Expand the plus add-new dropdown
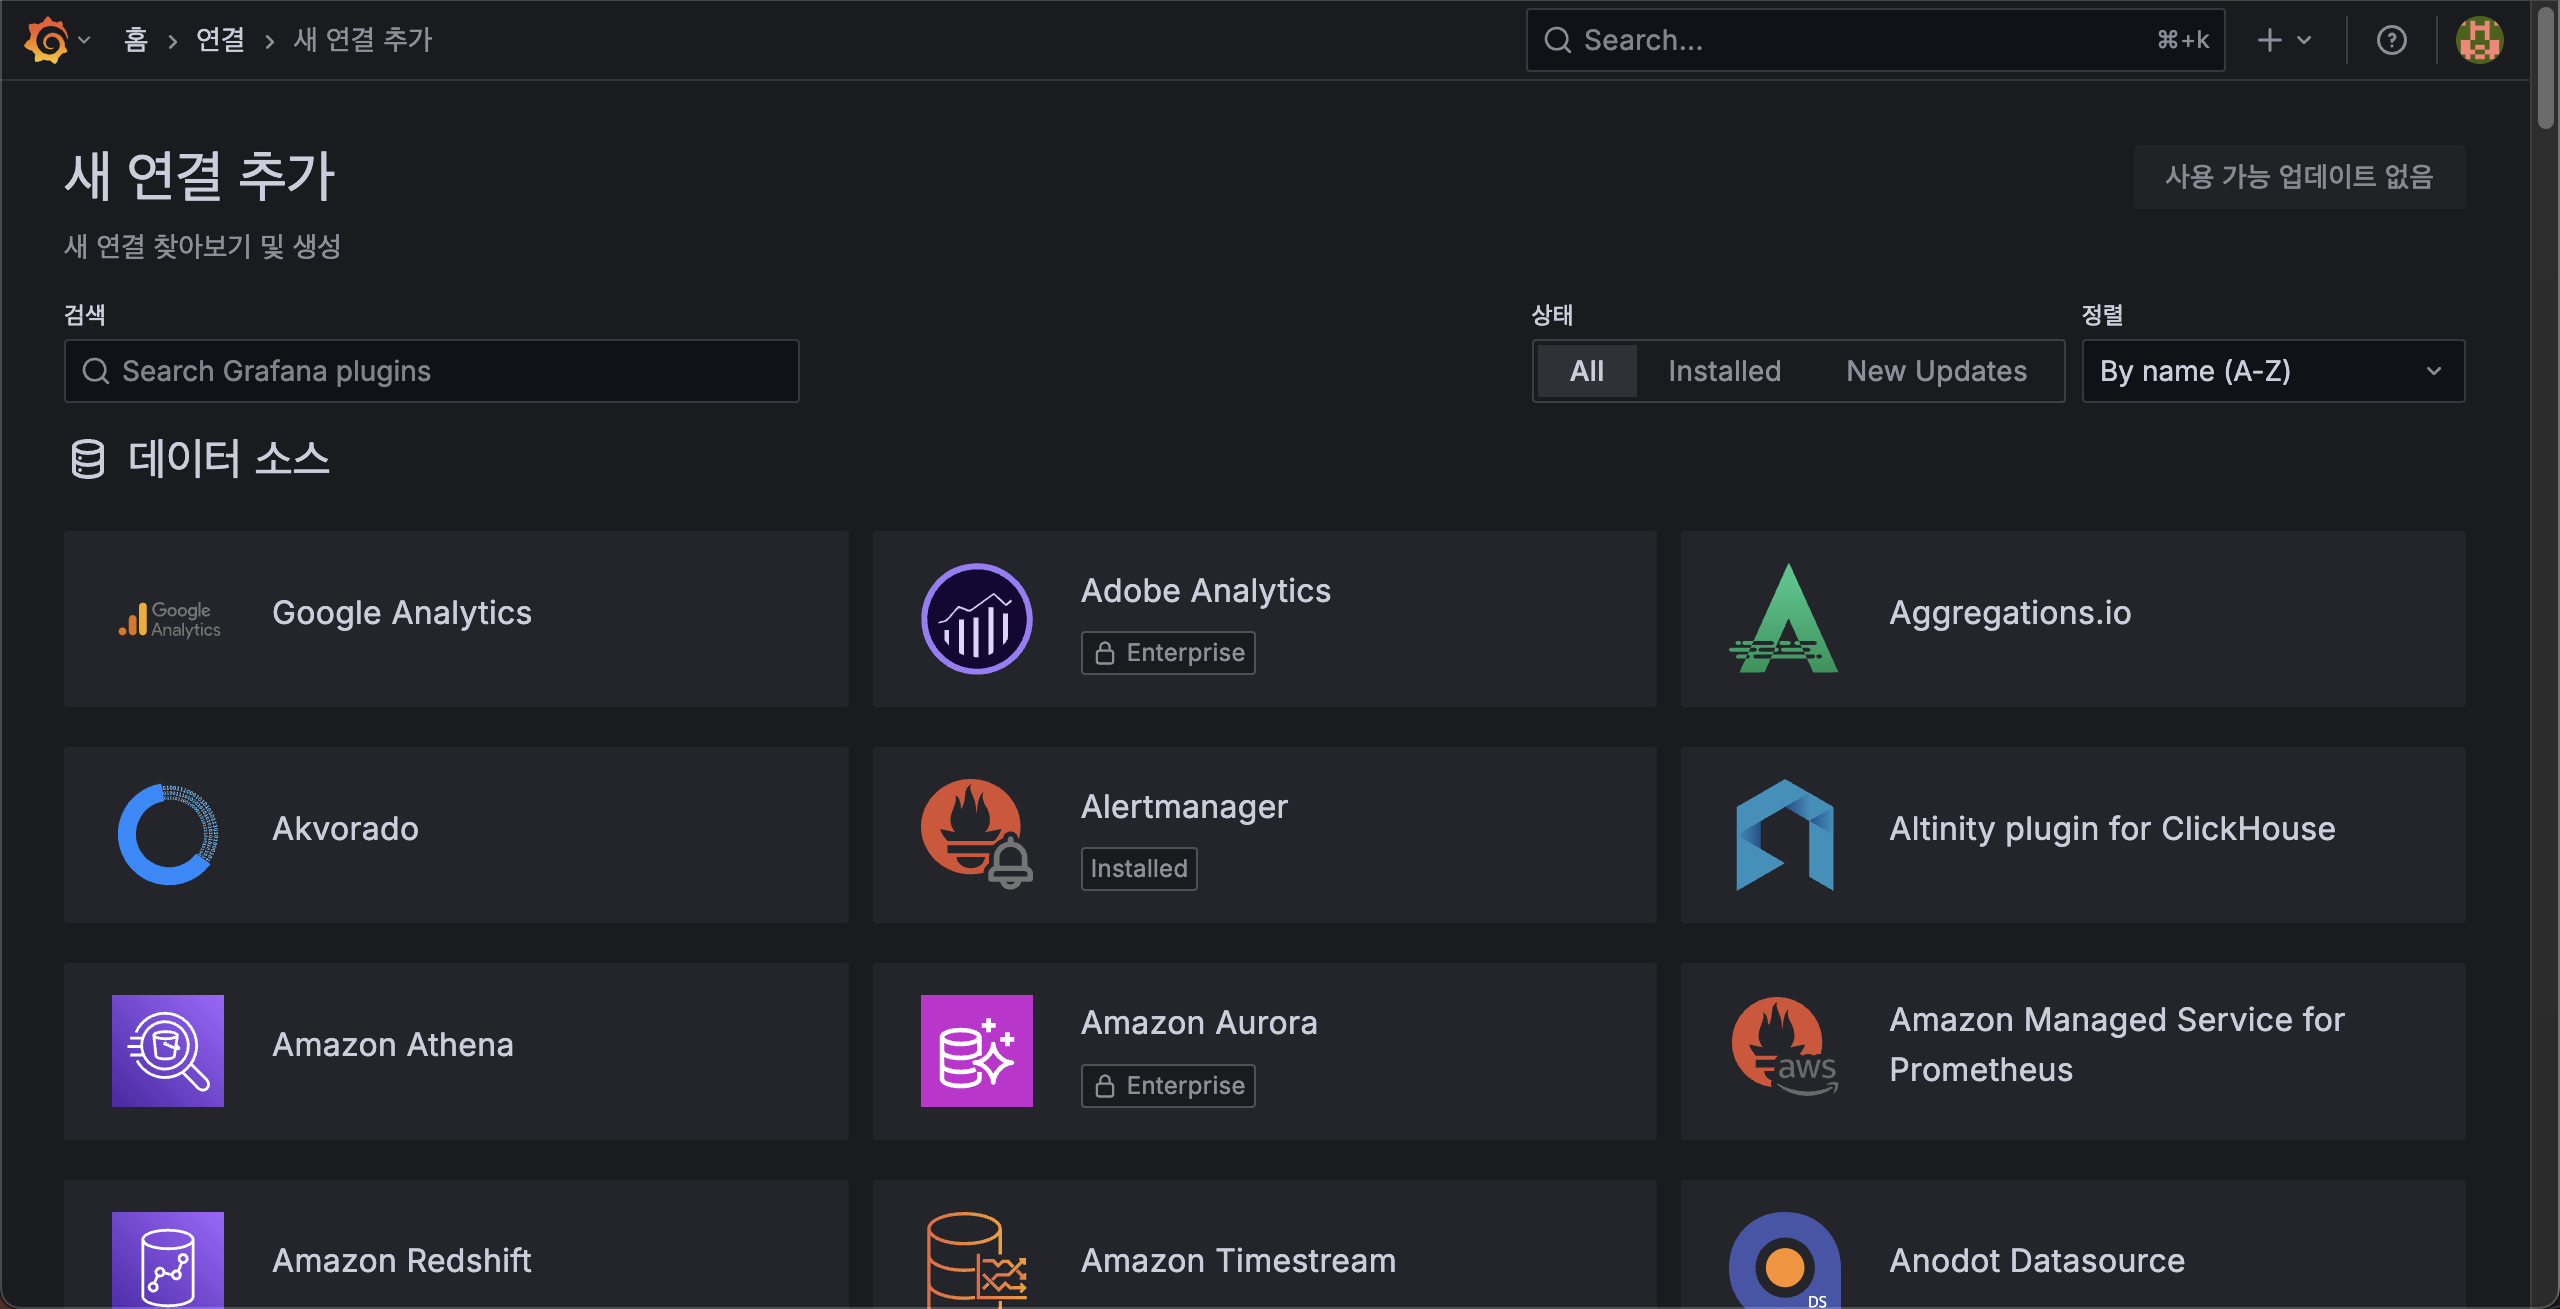 (x=2284, y=40)
